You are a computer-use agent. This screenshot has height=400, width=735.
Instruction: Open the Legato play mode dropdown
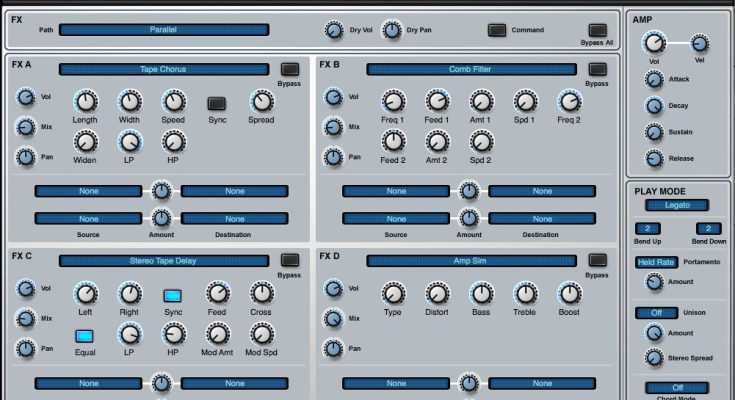tap(677, 205)
